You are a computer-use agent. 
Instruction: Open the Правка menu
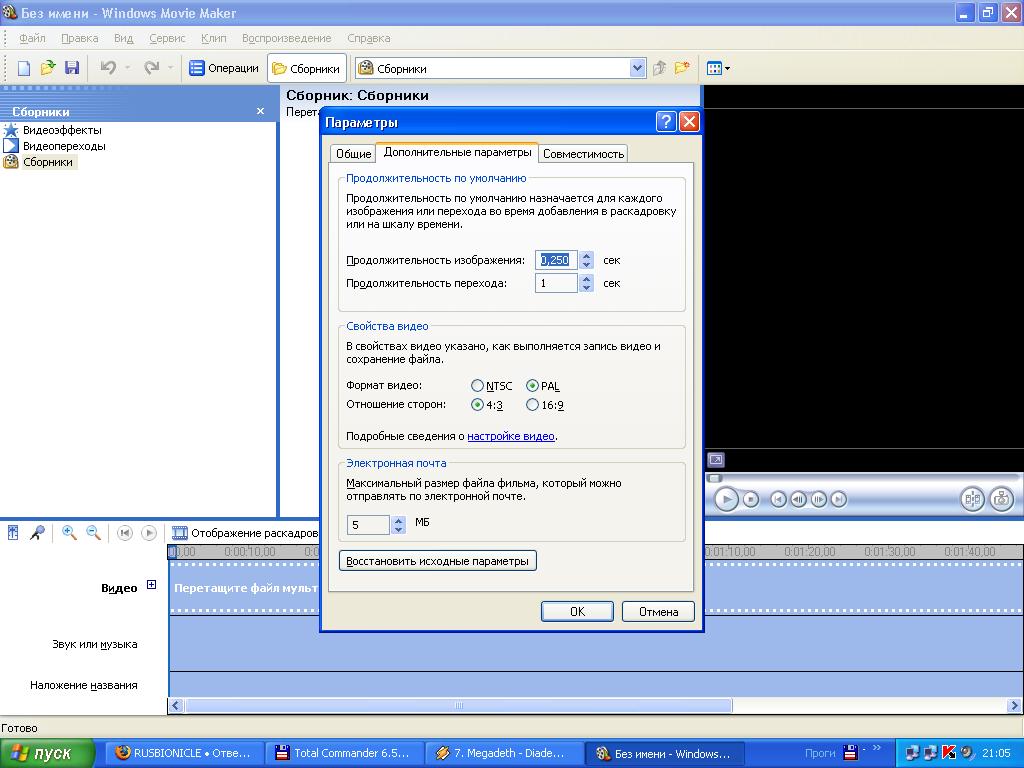[x=80, y=38]
